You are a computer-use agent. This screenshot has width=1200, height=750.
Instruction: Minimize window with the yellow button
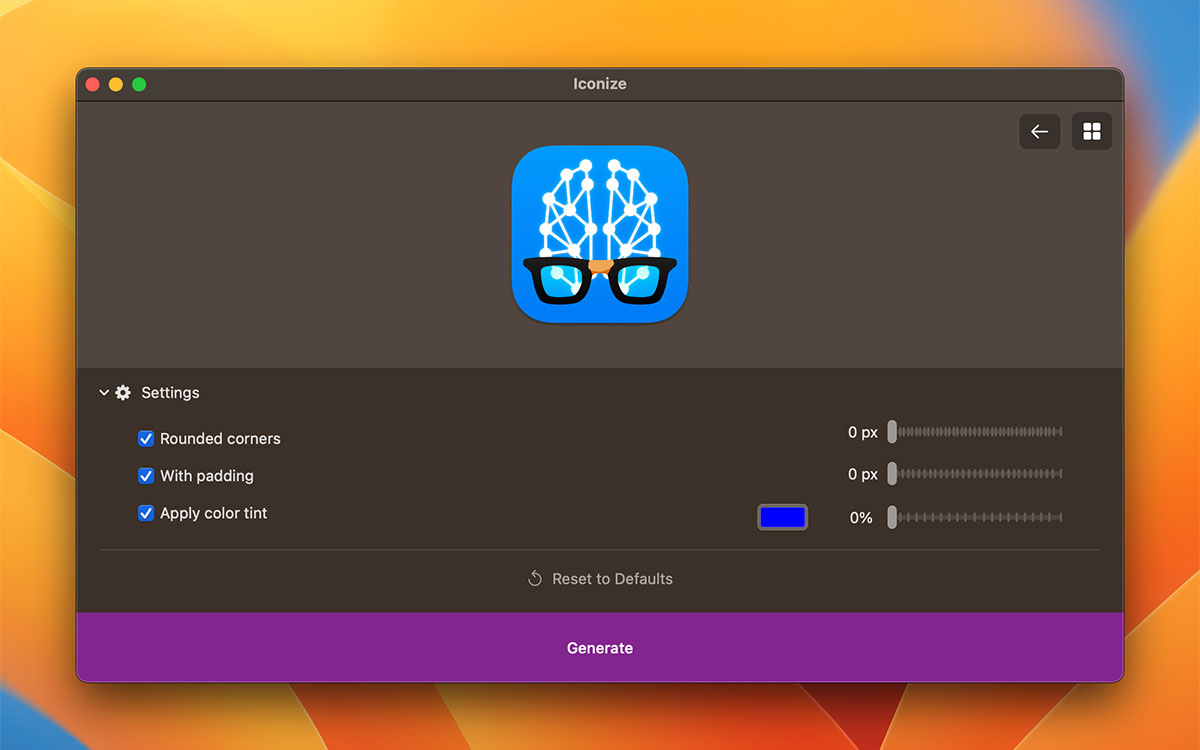coord(116,85)
